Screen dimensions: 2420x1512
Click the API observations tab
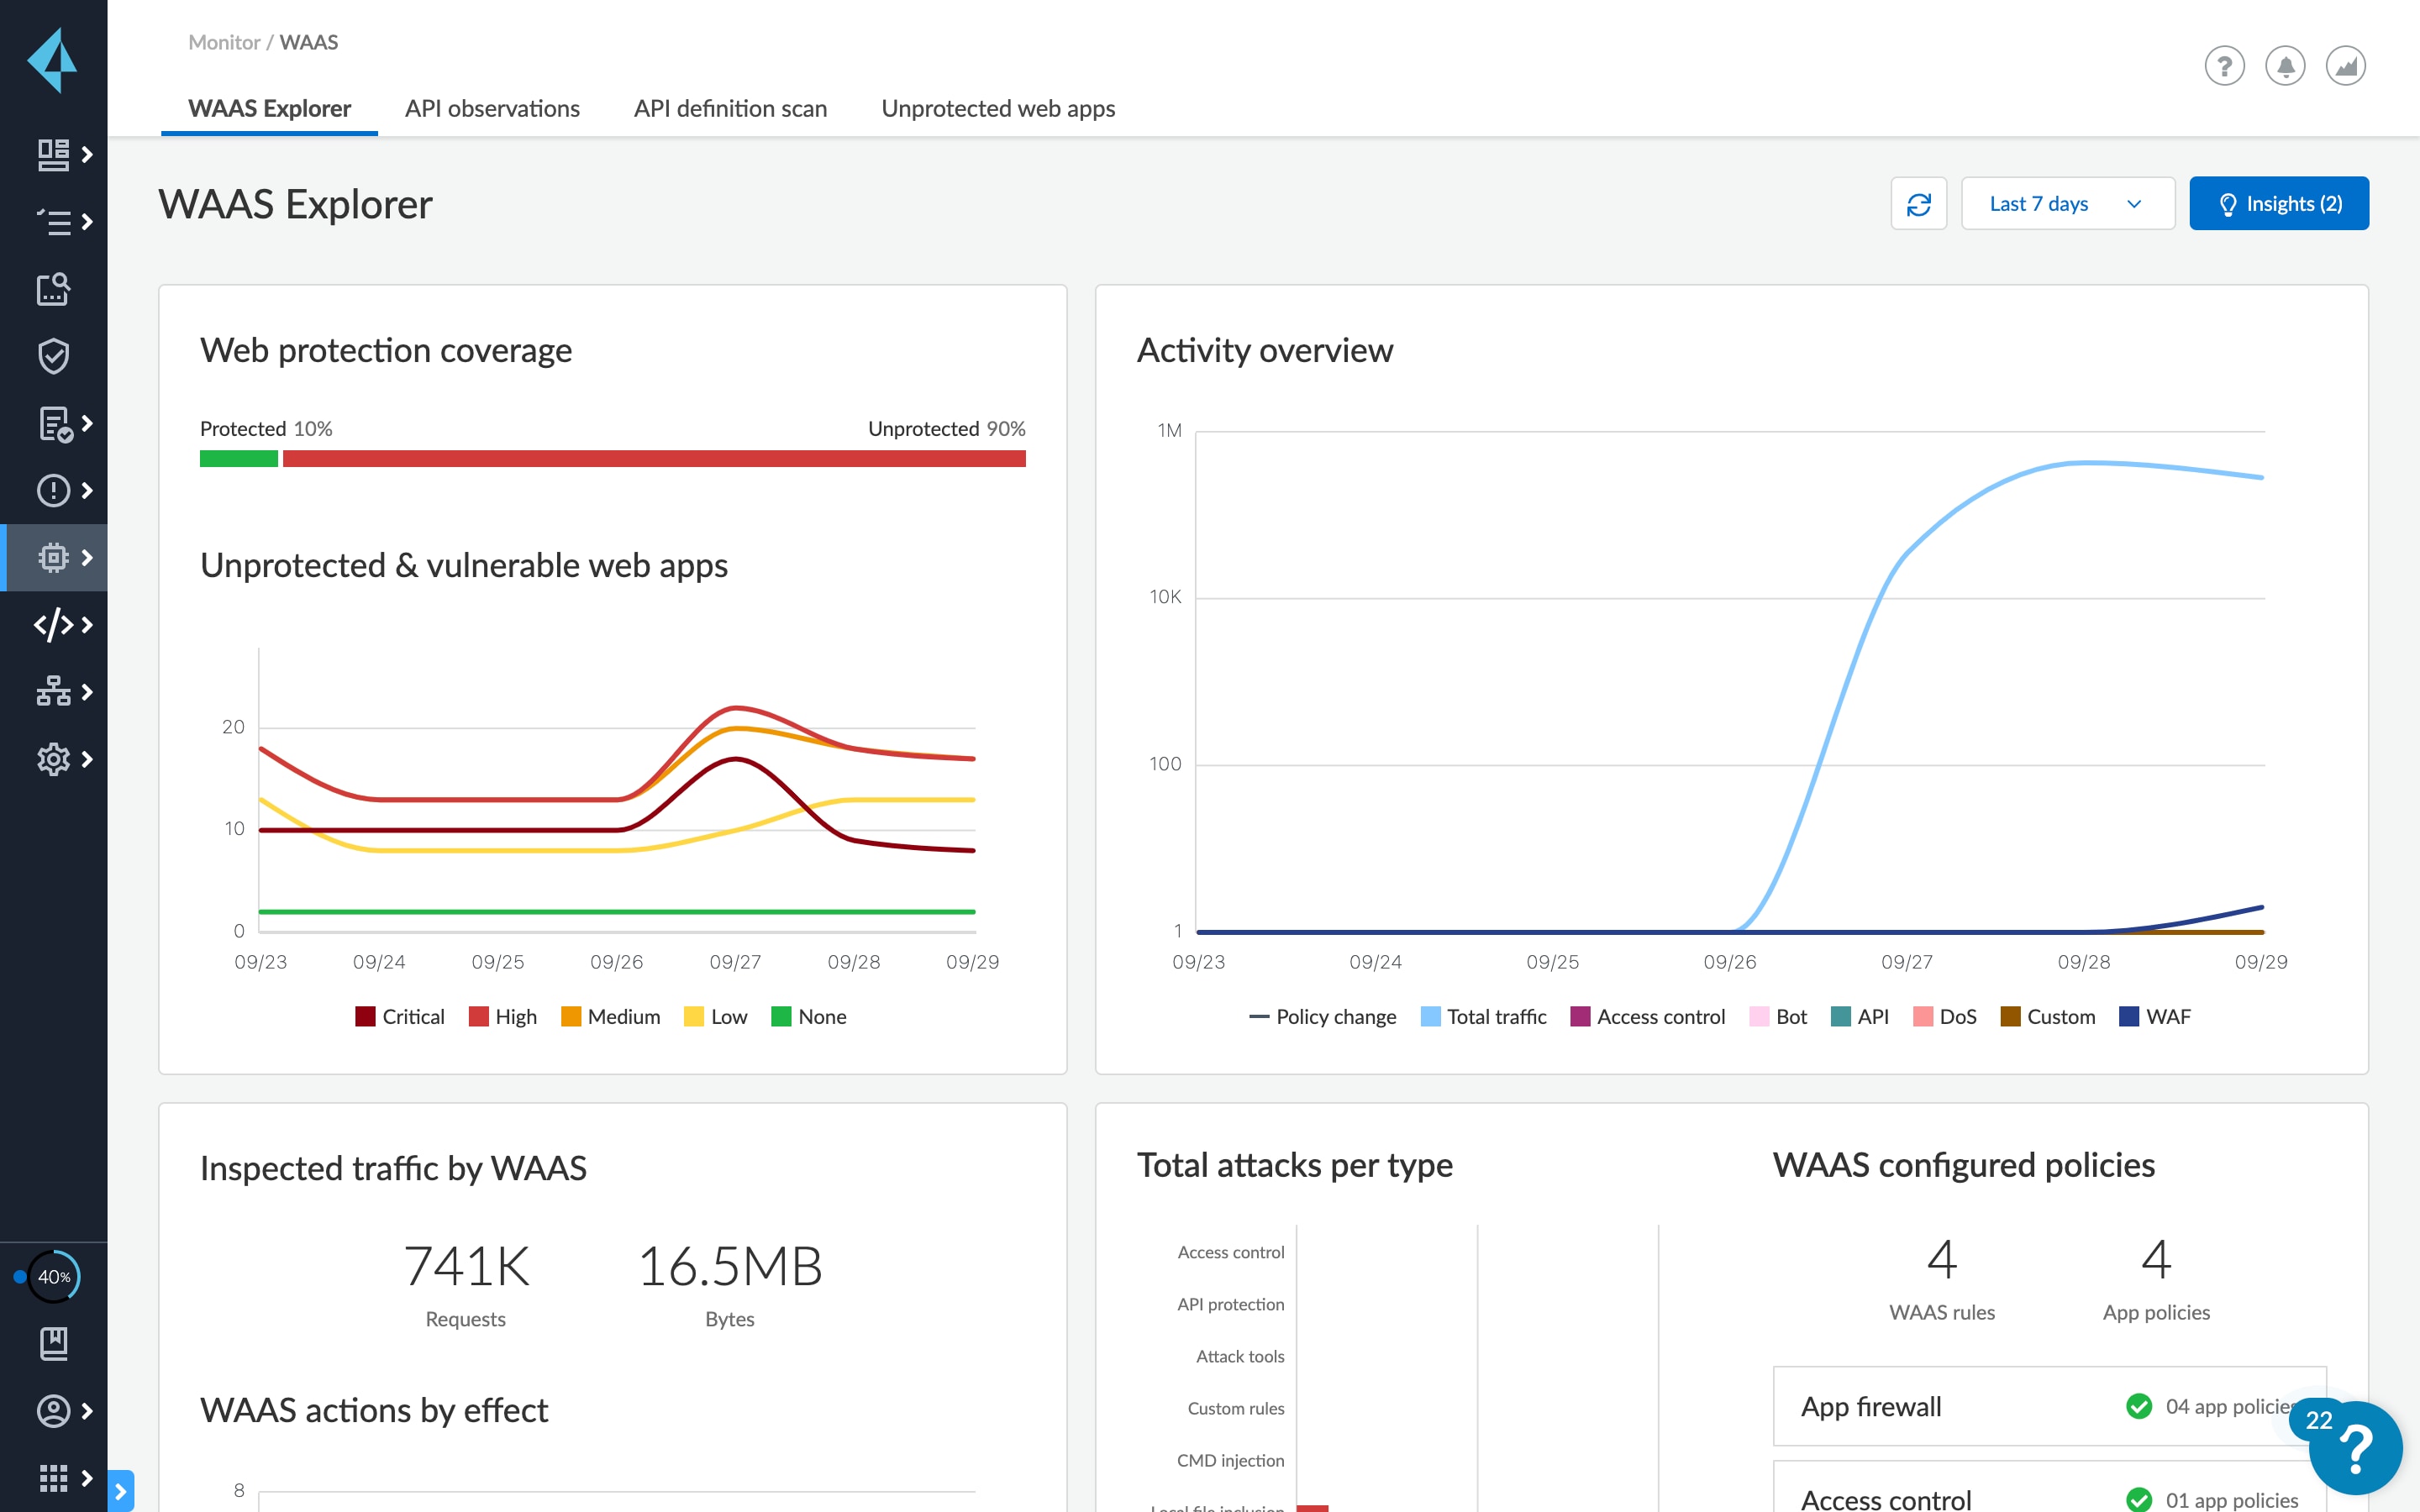[492, 110]
